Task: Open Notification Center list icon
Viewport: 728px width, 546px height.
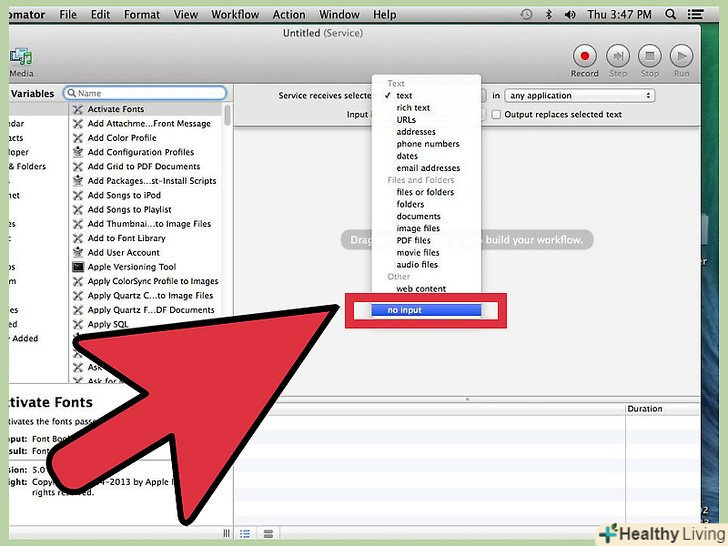Action: click(695, 14)
